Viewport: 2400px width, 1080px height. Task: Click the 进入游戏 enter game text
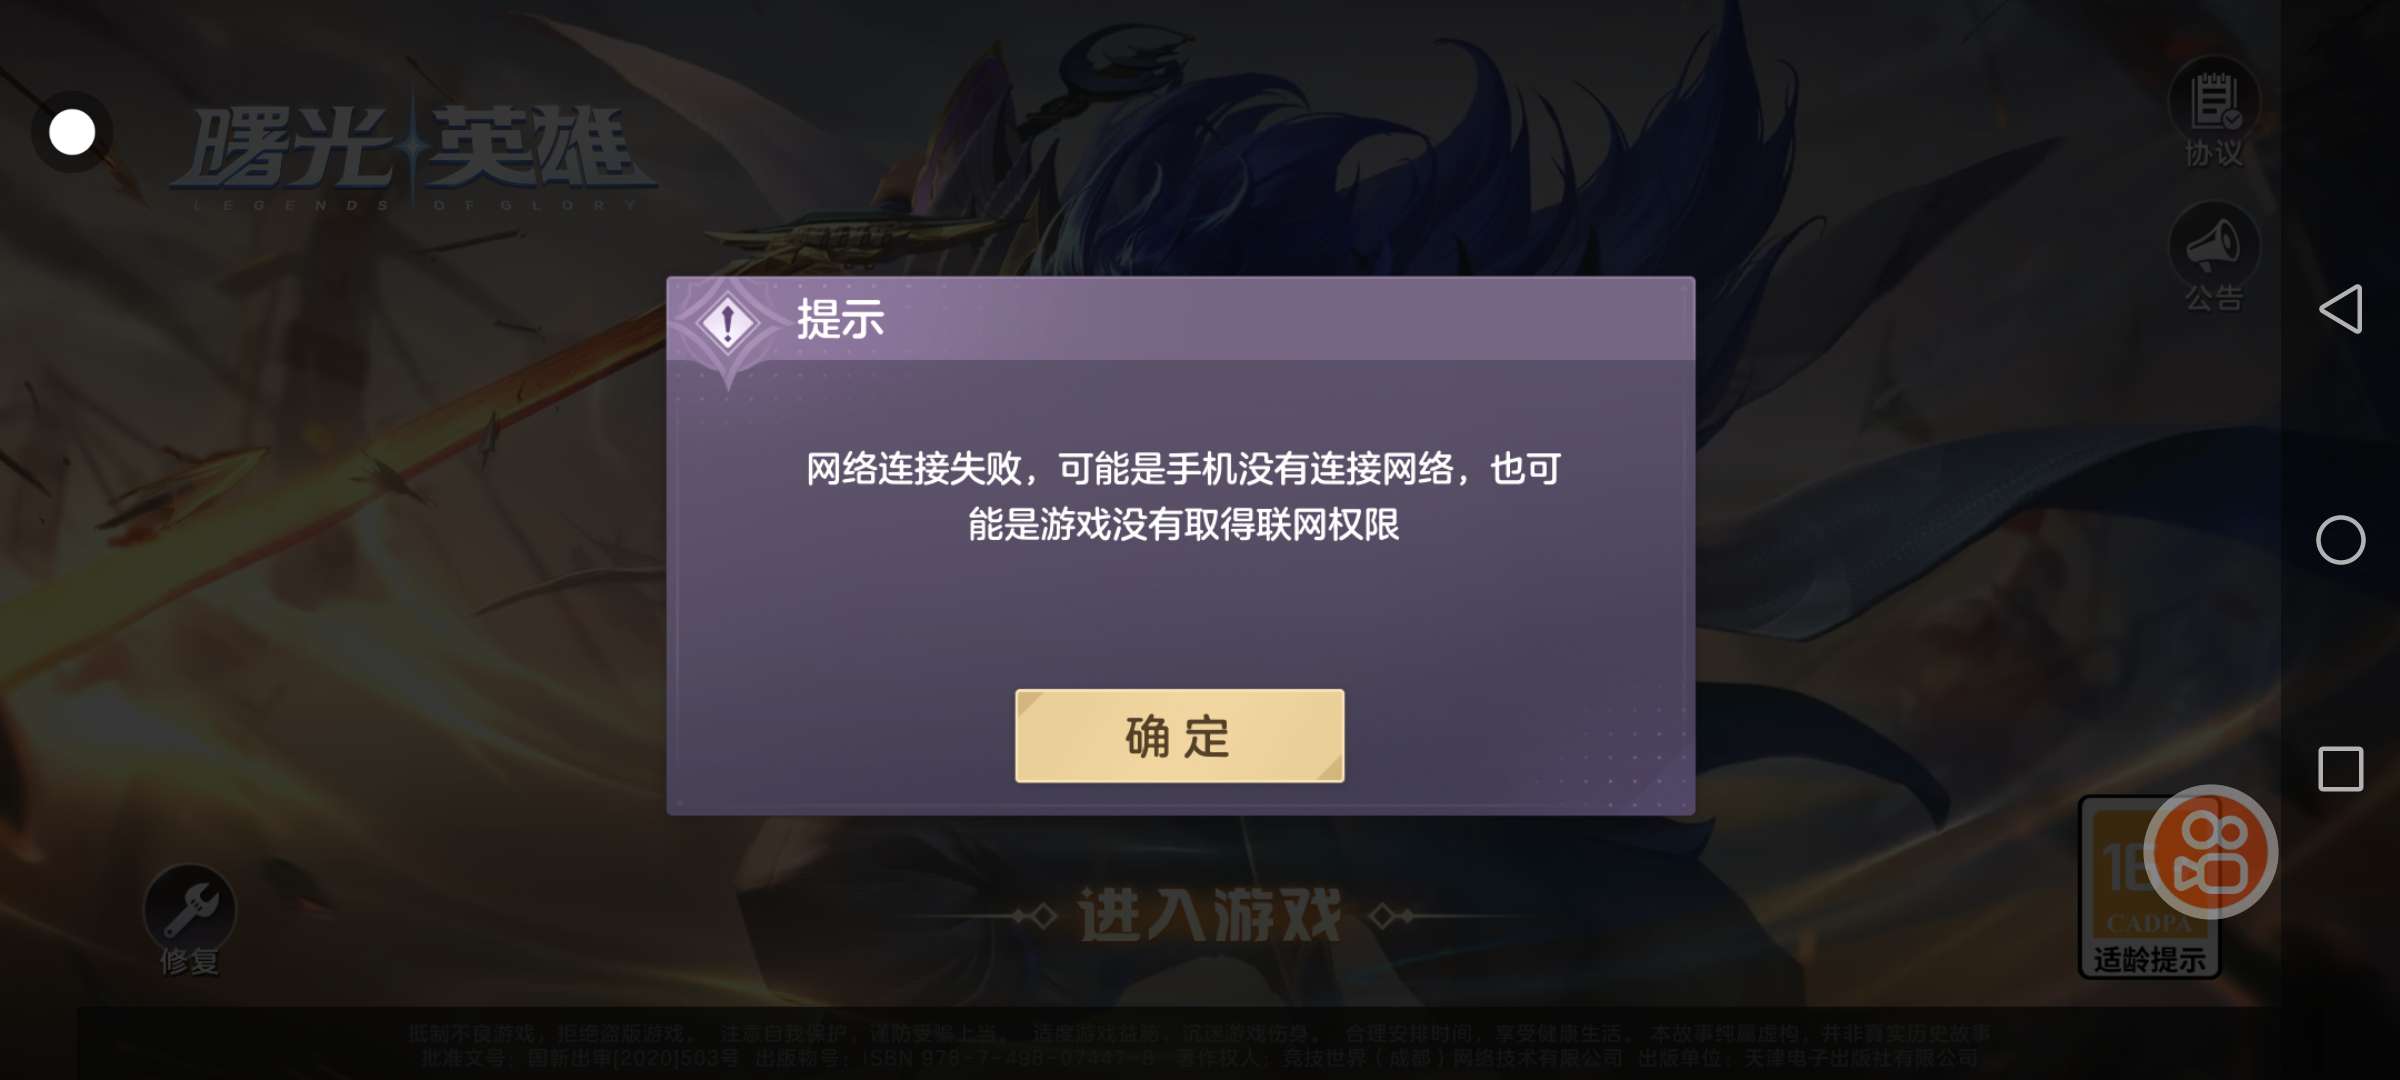pos(1209,915)
